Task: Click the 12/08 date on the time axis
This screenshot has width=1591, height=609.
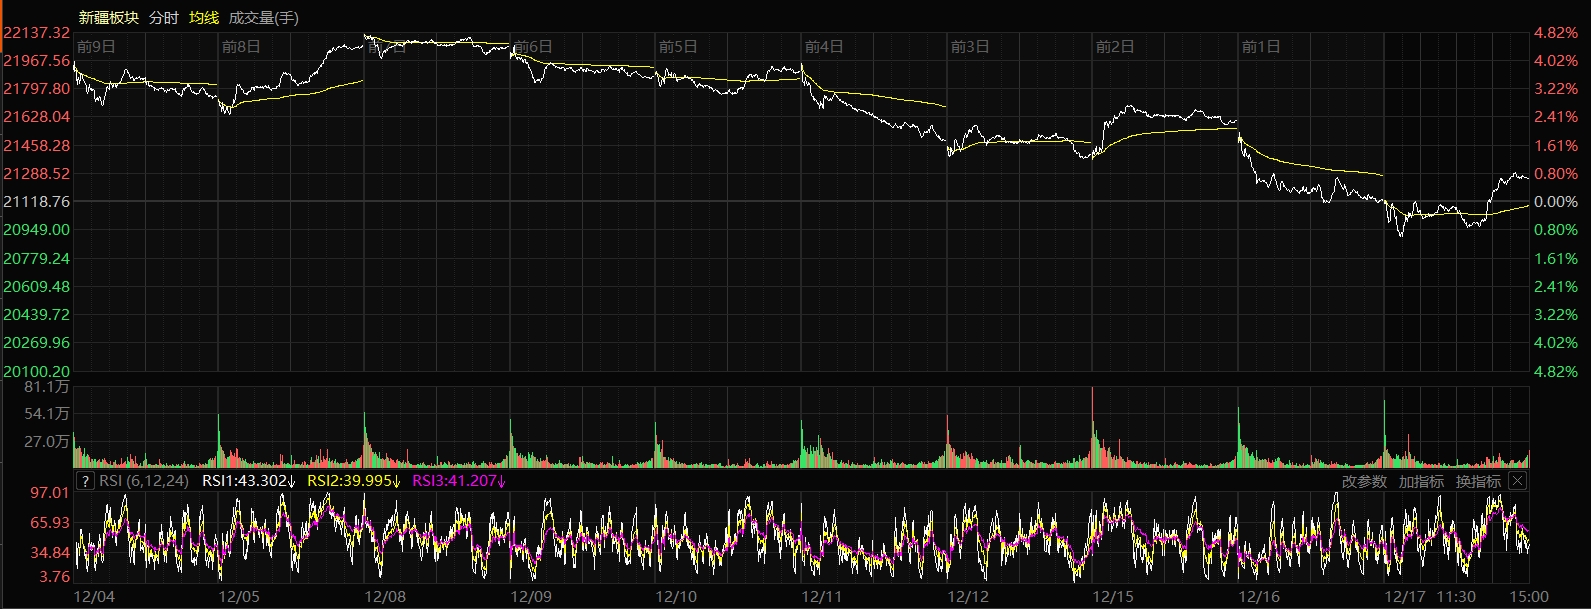Action: (385, 597)
